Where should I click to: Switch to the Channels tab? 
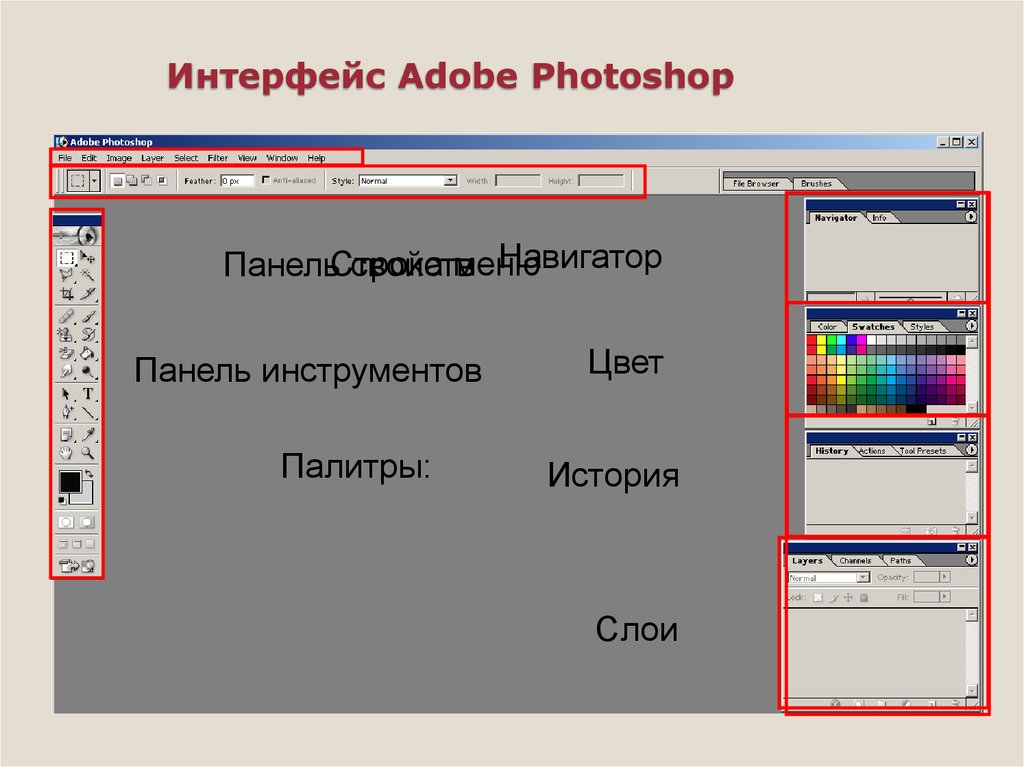[855, 561]
